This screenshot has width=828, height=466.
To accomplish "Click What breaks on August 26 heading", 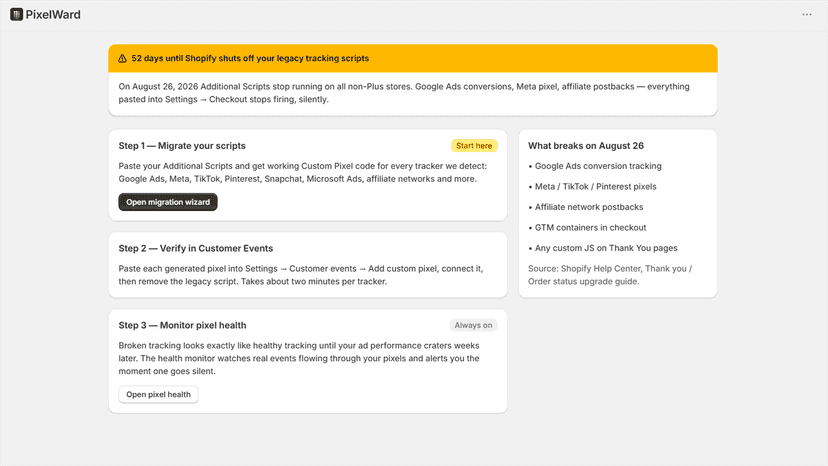I will point(586,146).
